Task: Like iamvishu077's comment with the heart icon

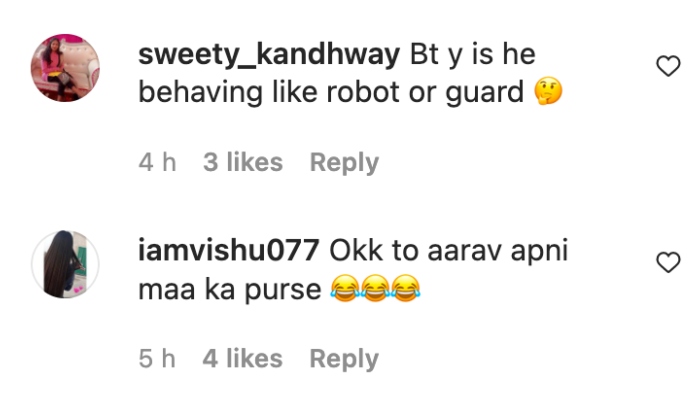Action: (668, 262)
